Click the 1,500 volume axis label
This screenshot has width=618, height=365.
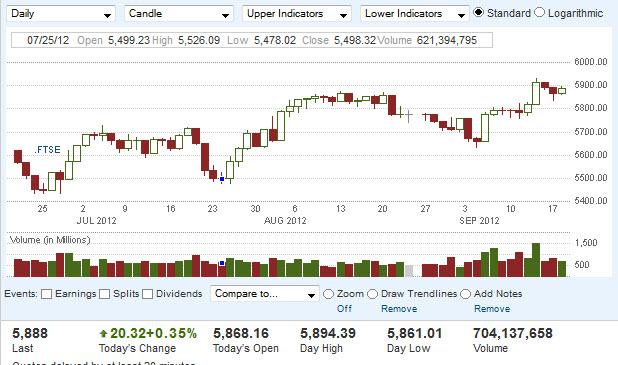pos(586,243)
